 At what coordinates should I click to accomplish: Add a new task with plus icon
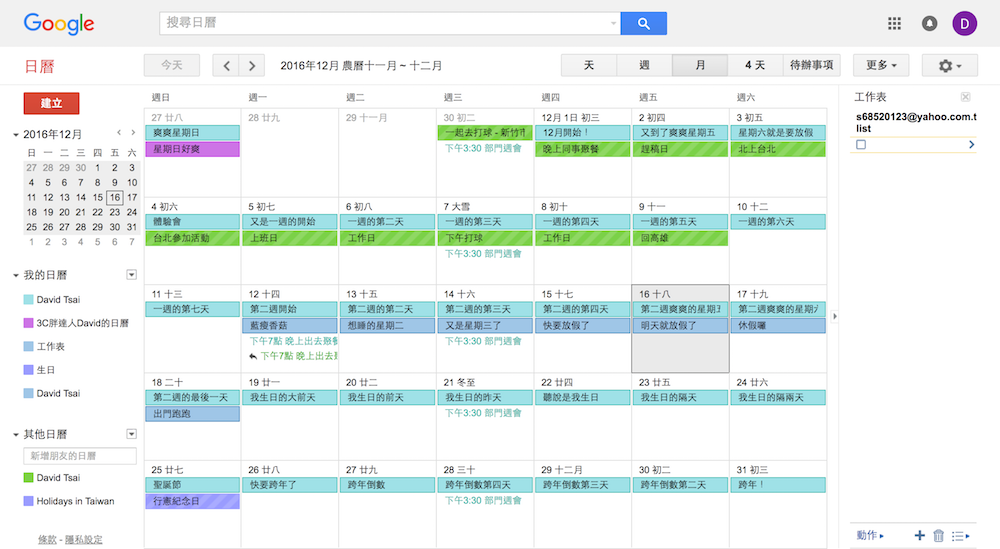919,536
